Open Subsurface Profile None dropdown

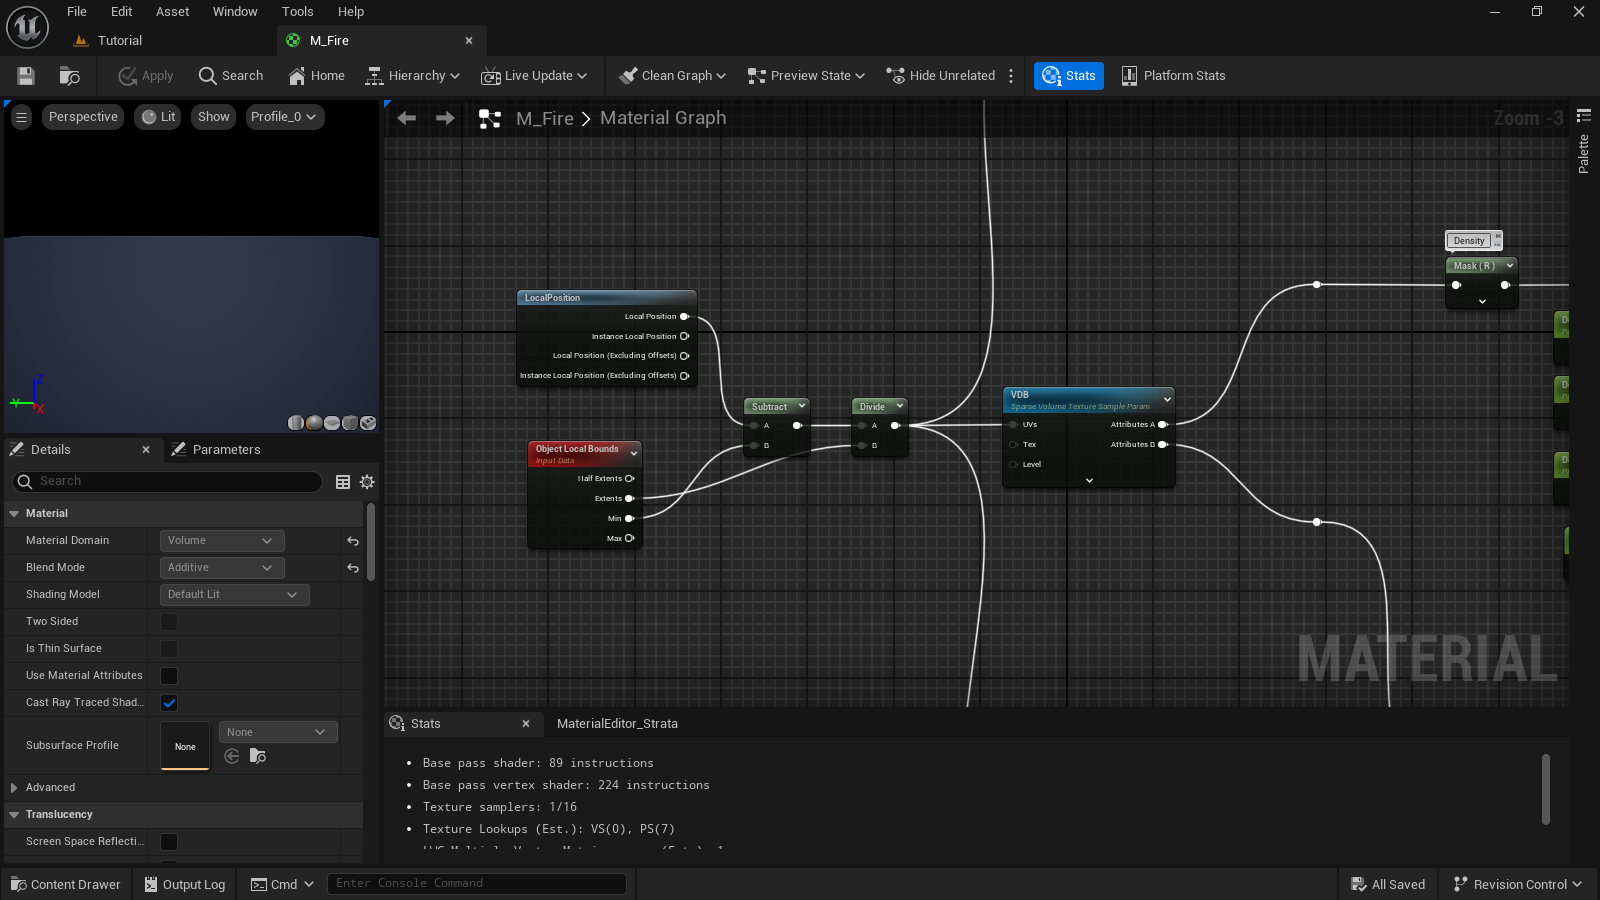tap(277, 732)
